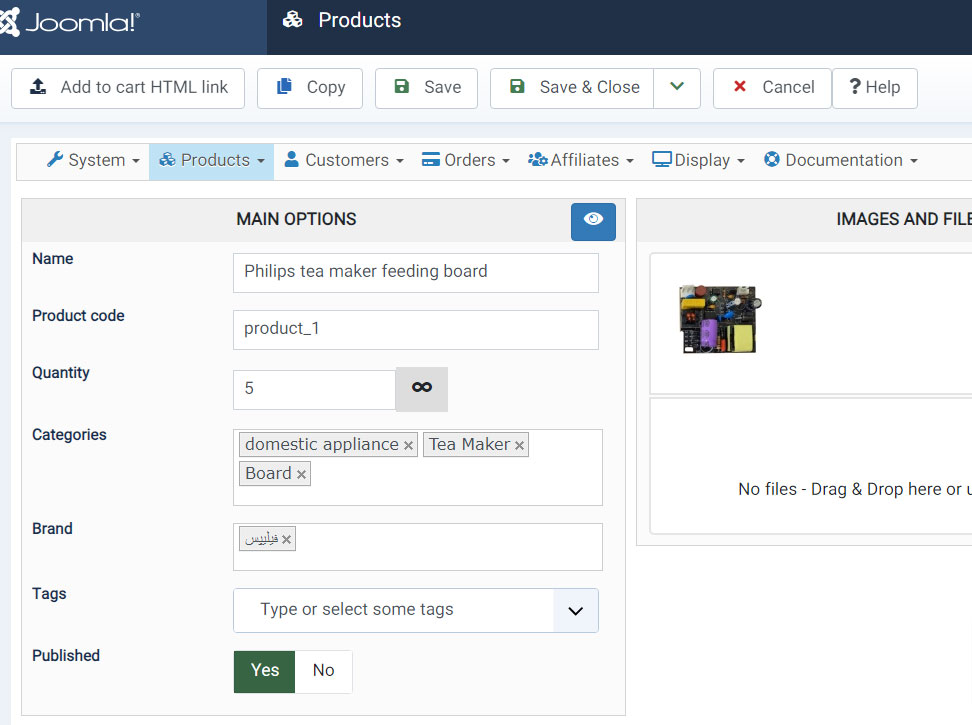Click the Quantity input field
Screen dimensions: 972x725
[314, 390]
